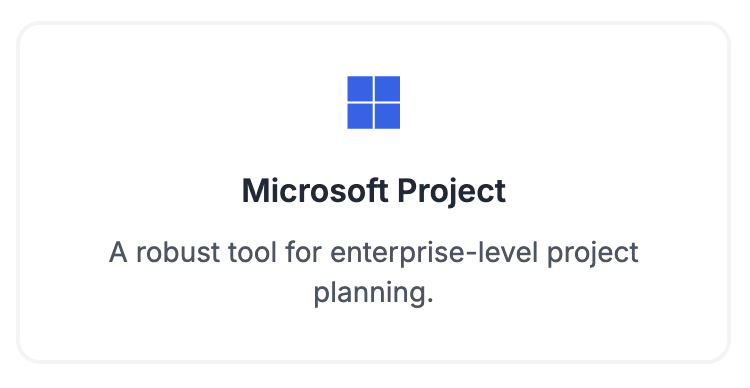Click the blue Microsoft windows logo icon
Viewport: 750px width, 388px height.
pyautogui.click(x=374, y=102)
